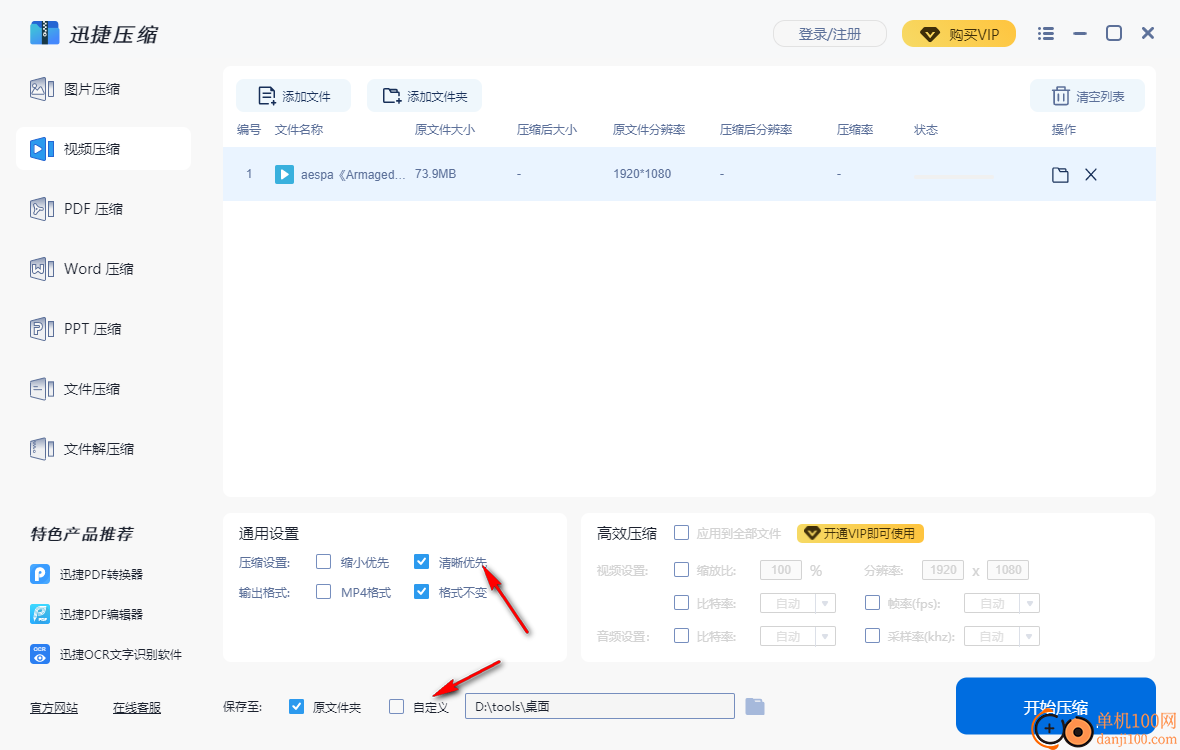
Task: Select the aespa《Armaged... file name
Action: click(x=353, y=175)
